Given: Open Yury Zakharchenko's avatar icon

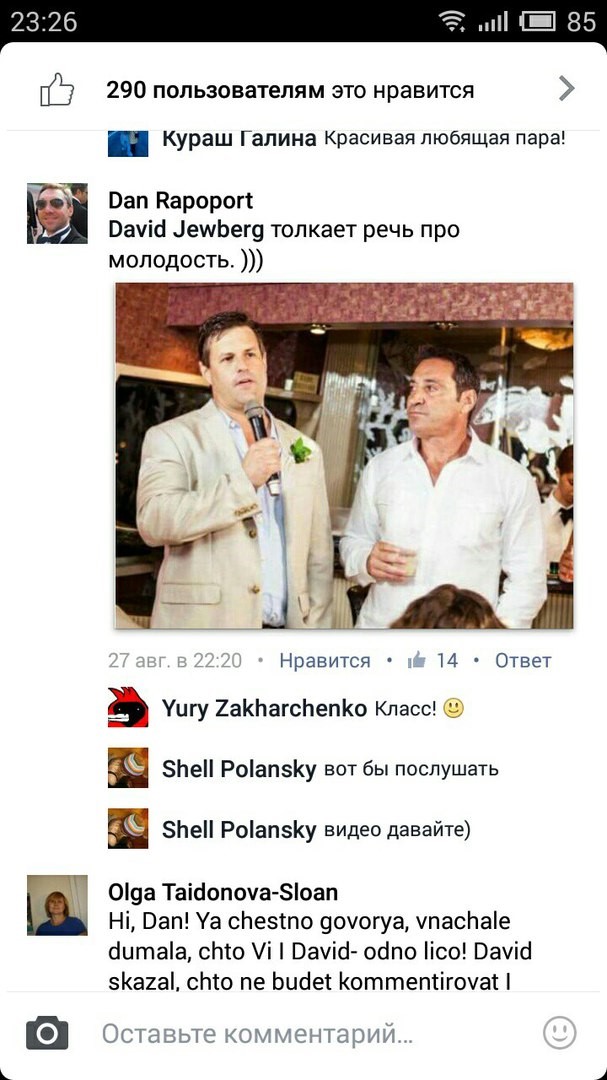Looking at the screenshot, I should coord(128,707).
